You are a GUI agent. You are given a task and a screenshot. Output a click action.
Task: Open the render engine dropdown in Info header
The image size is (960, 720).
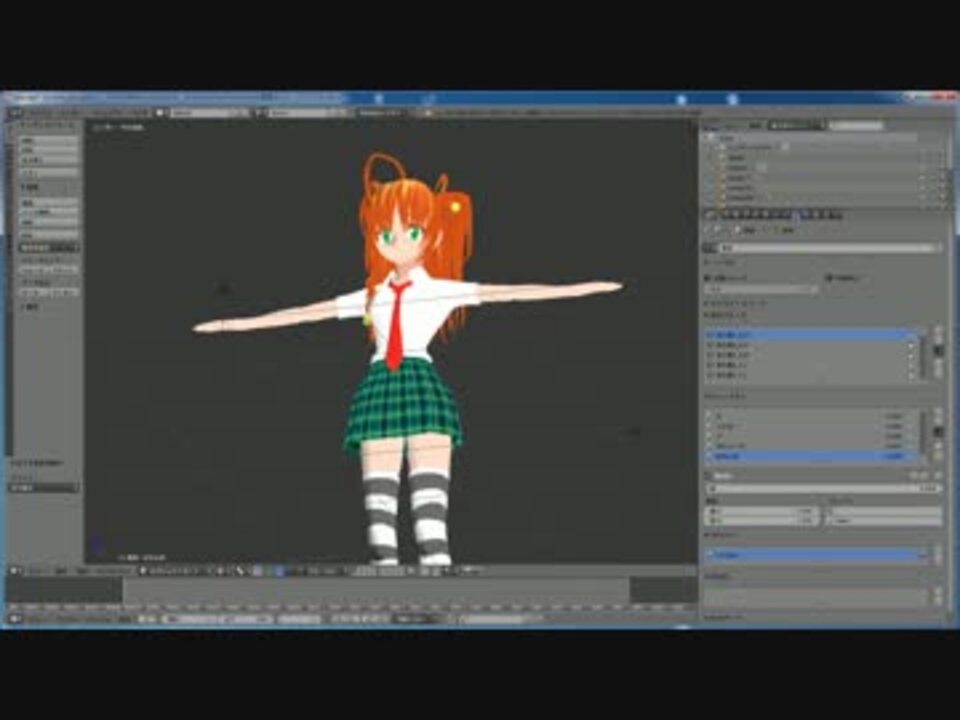(x=381, y=113)
